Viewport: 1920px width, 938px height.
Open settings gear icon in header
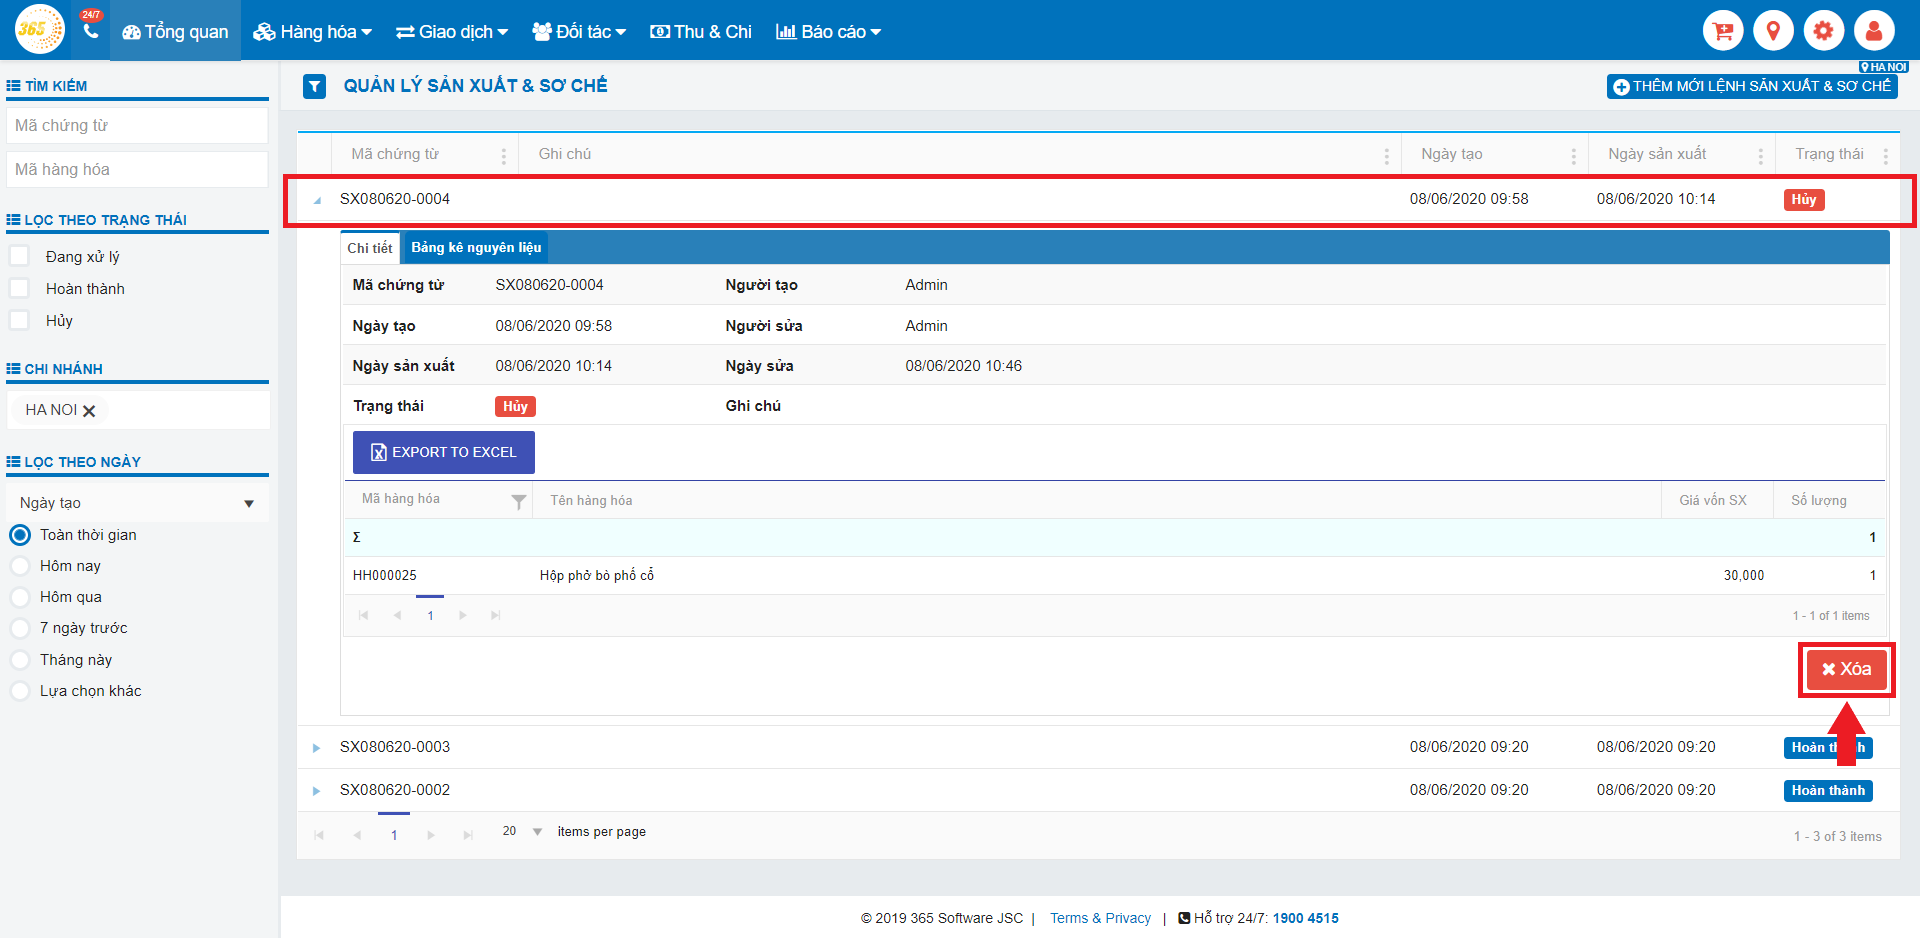(1823, 31)
